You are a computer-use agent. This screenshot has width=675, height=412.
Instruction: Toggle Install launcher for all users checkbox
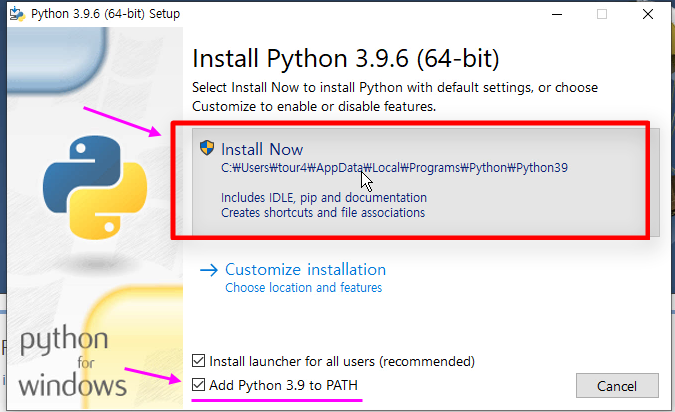click(x=198, y=361)
